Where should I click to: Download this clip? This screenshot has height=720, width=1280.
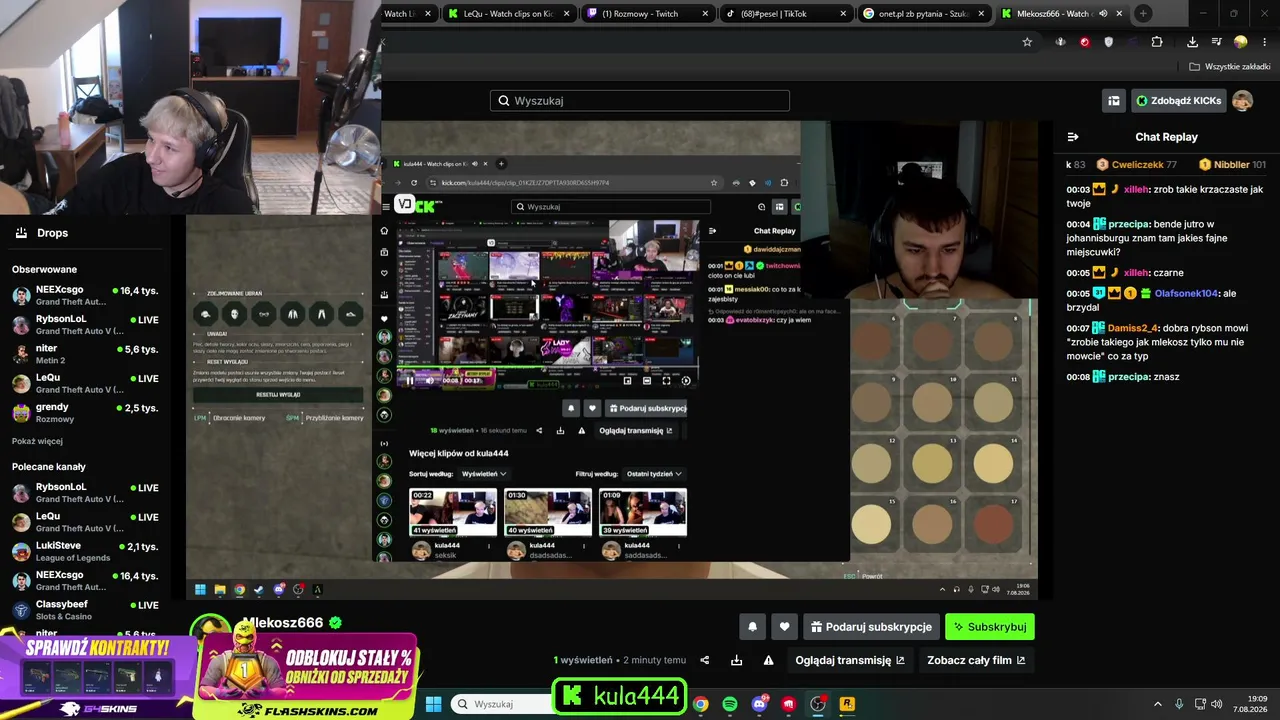[x=736, y=660]
